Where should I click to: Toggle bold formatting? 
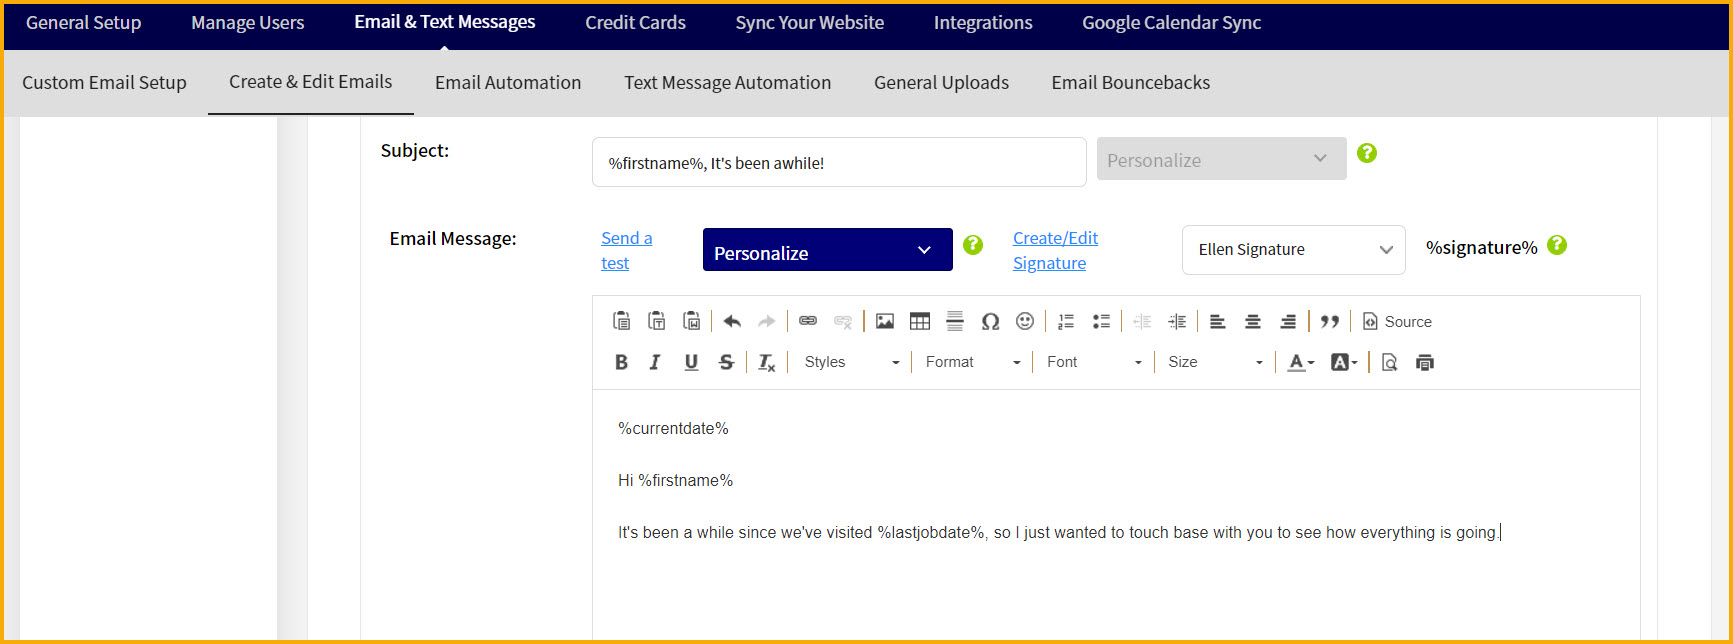click(621, 362)
